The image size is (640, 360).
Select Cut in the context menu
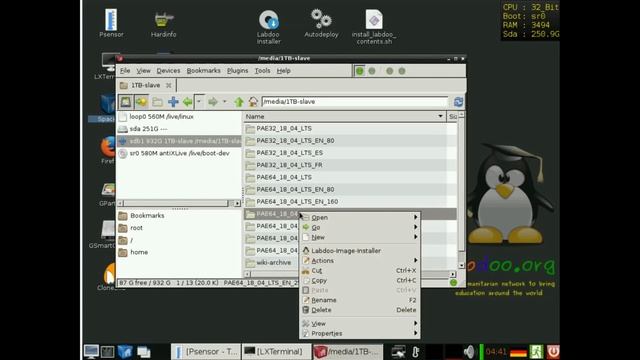(360, 271)
